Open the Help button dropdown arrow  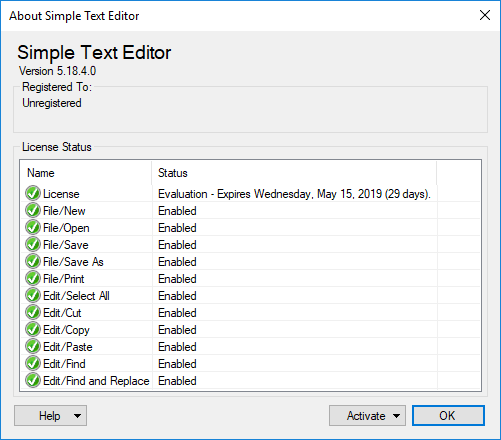coord(77,416)
